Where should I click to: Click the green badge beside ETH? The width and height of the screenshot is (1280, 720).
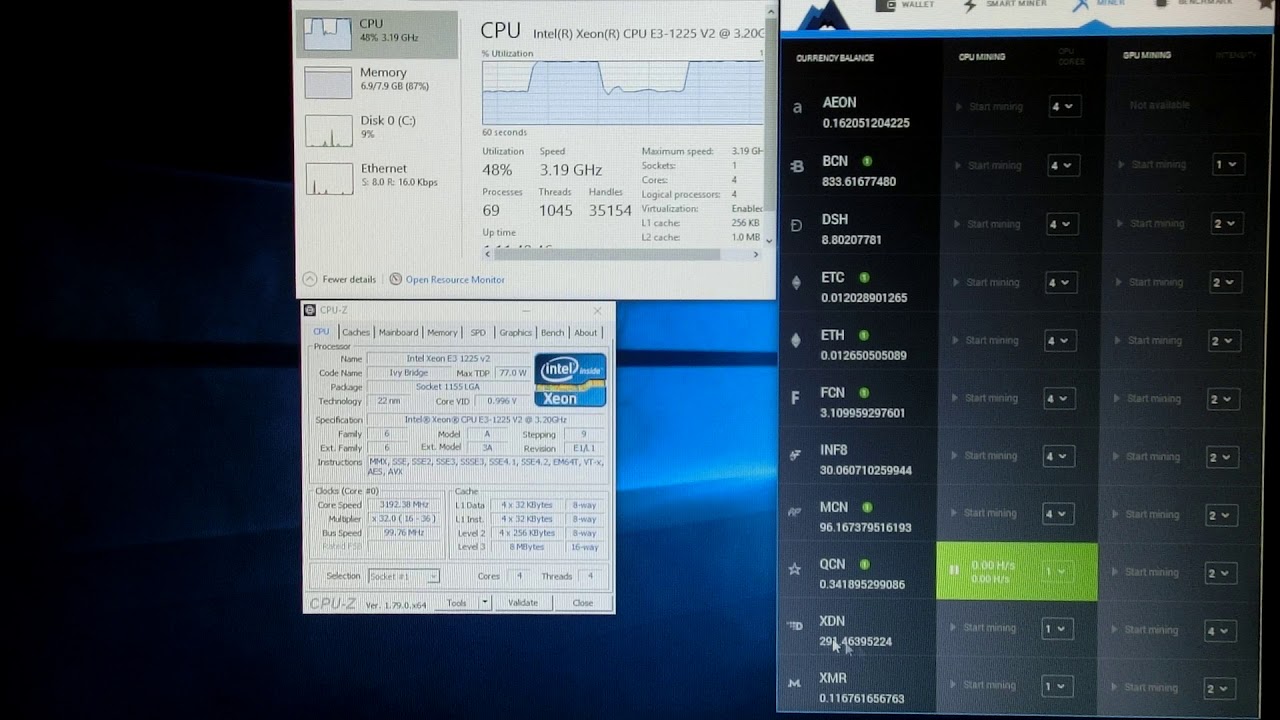click(863, 335)
